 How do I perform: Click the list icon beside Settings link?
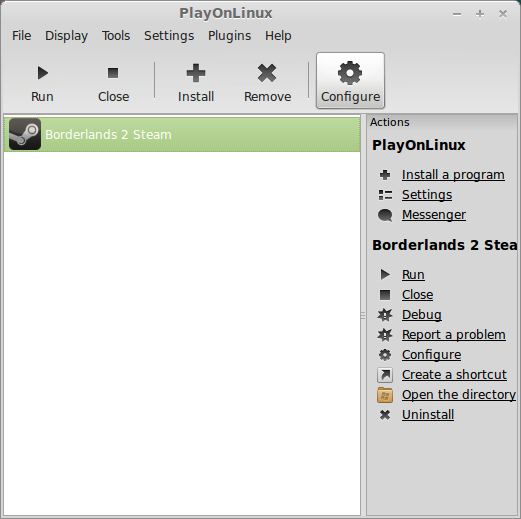385,195
